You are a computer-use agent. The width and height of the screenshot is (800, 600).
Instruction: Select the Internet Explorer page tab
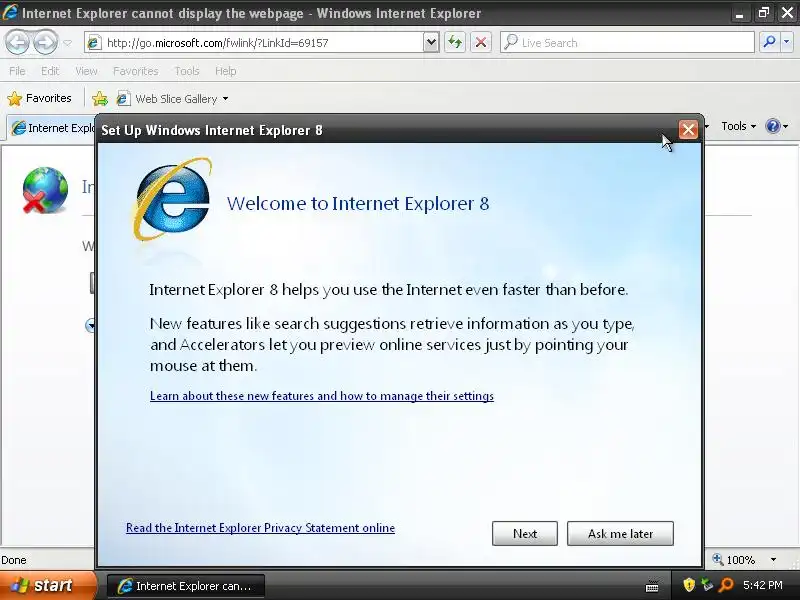[x=53, y=128]
